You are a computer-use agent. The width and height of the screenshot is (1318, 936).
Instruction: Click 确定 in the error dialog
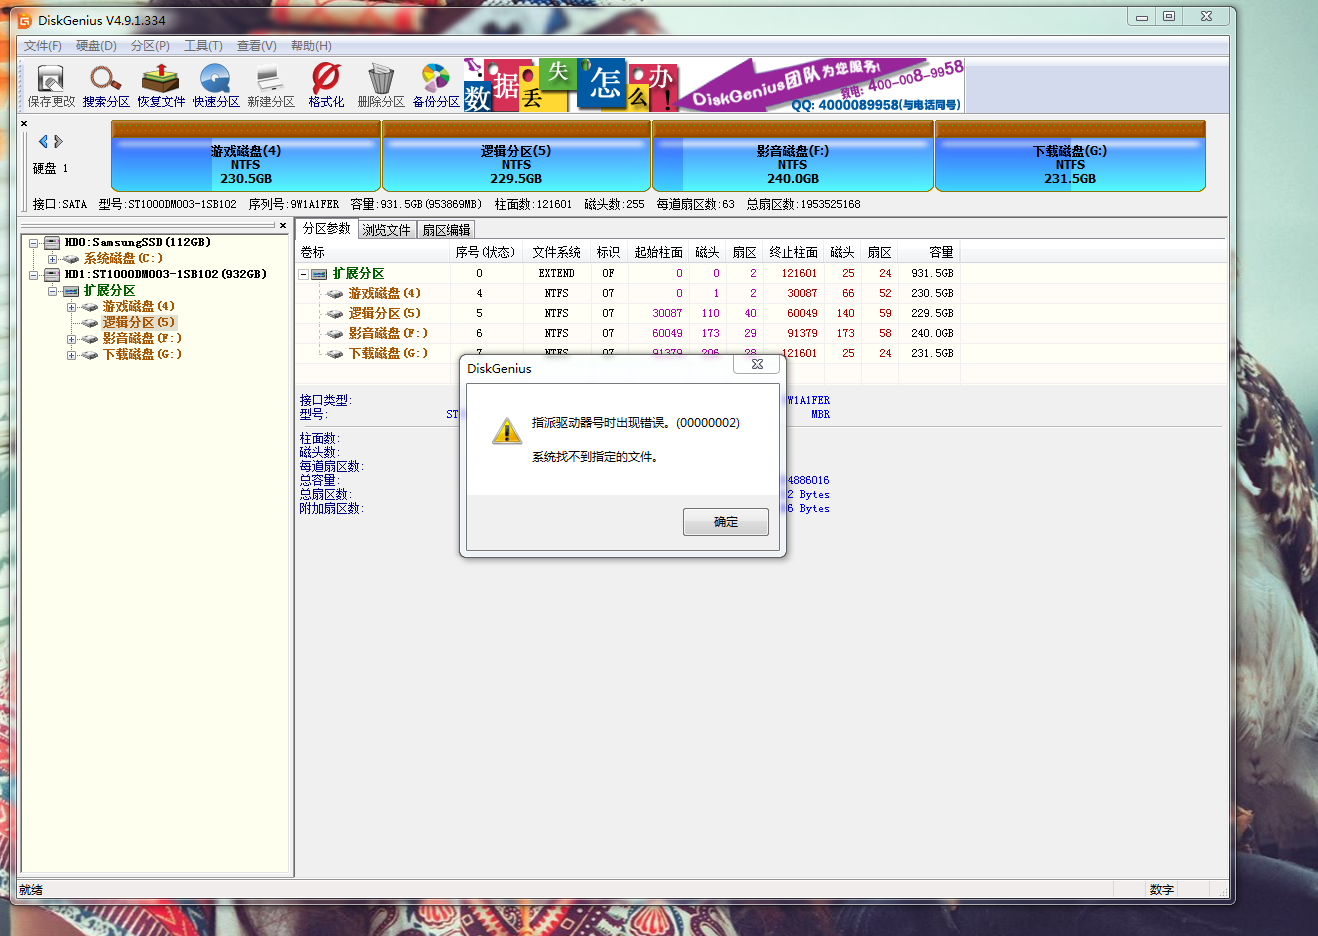click(x=726, y=522)
